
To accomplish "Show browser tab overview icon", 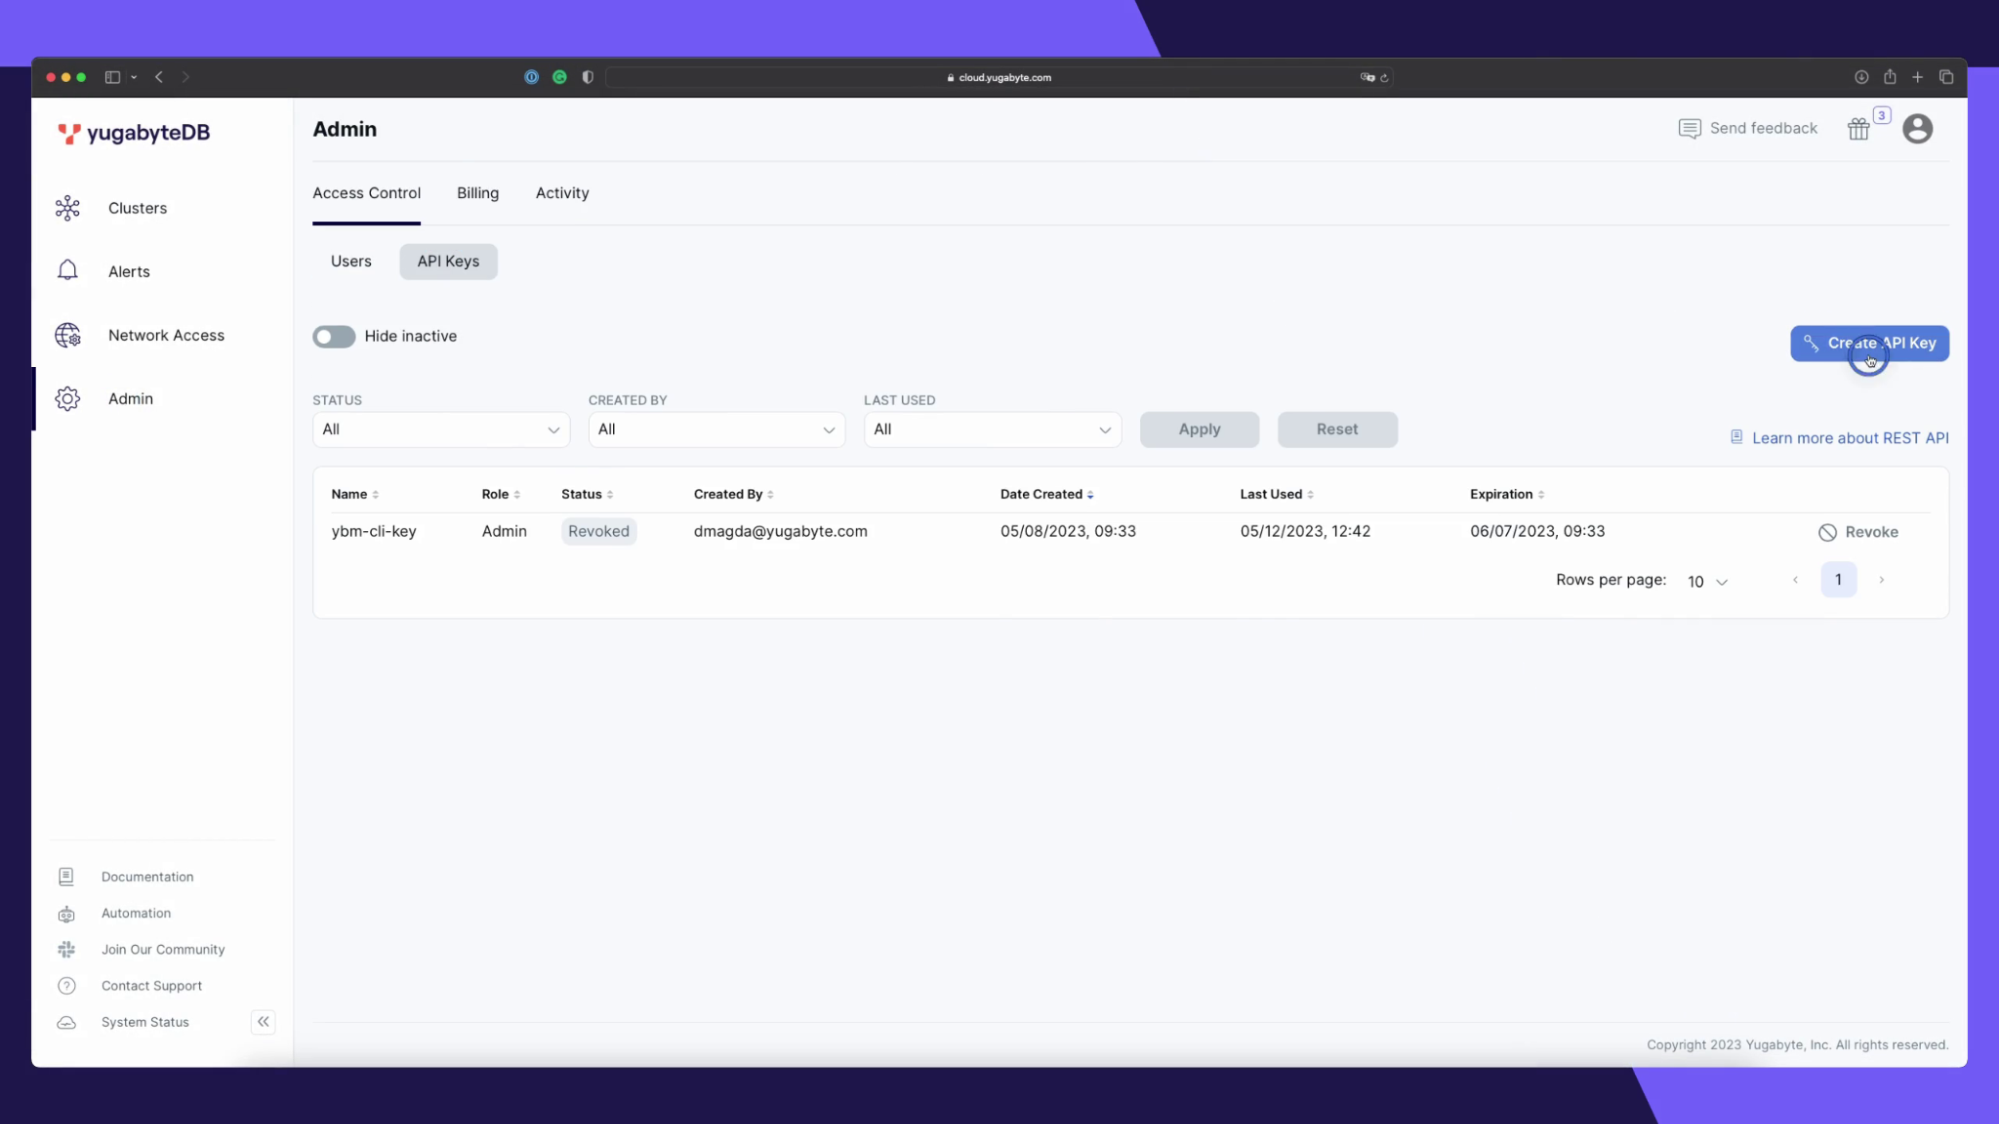I will point(1946,77).
